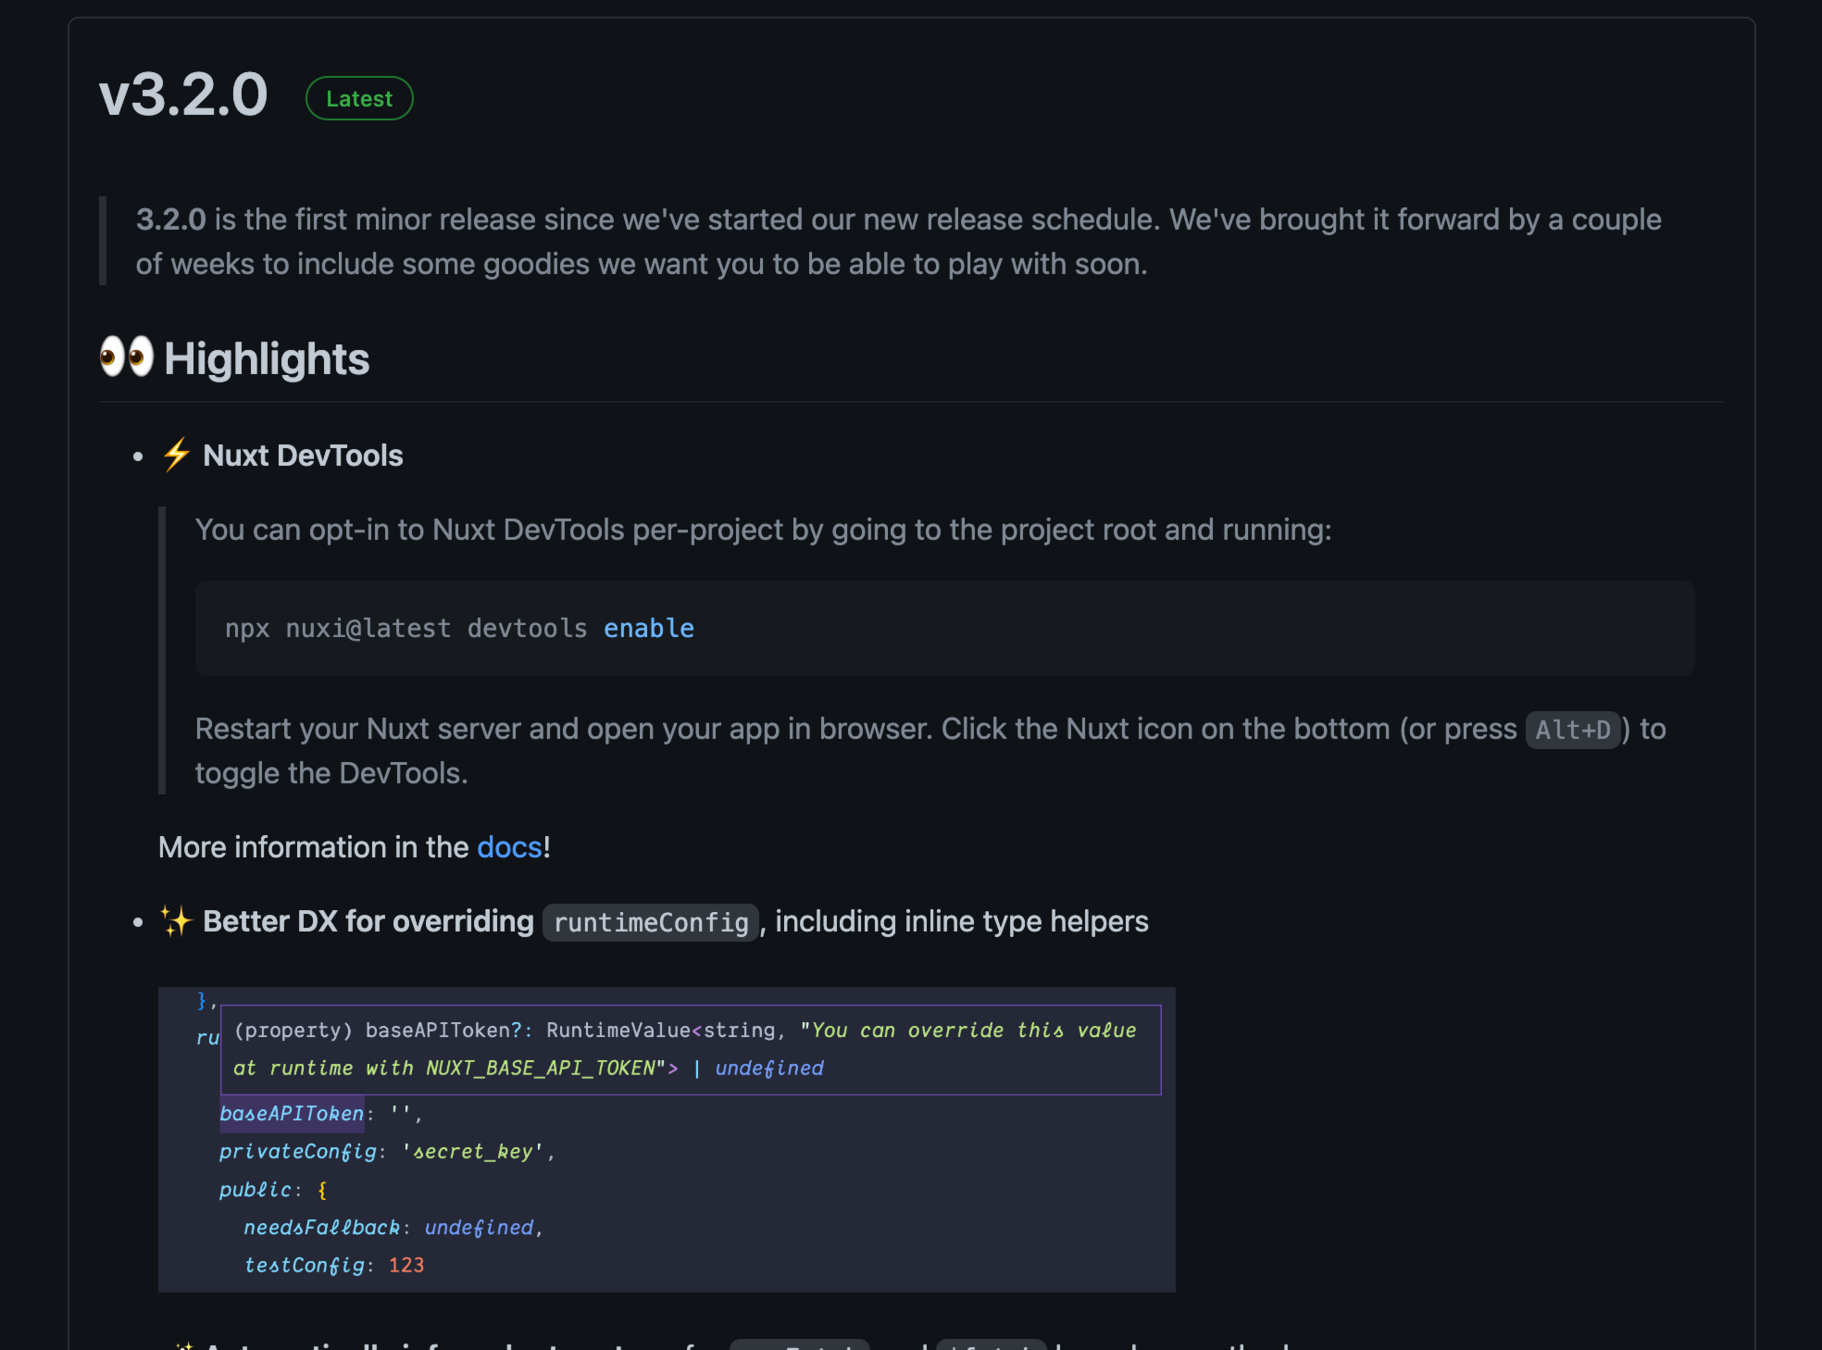Click the bold 3.2.0 in the blockquote

pyautogui.click(x=171, y=219)
